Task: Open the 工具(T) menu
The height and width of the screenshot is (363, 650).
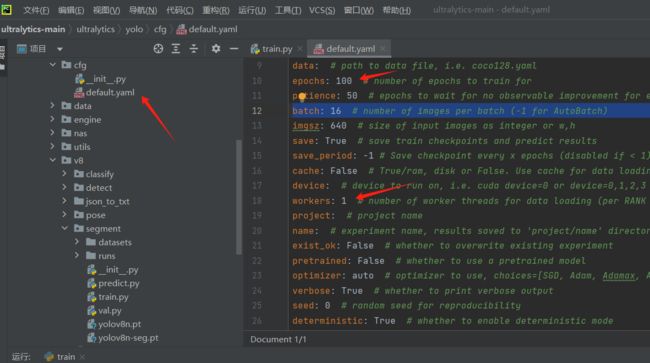Action: pos(288,10)
